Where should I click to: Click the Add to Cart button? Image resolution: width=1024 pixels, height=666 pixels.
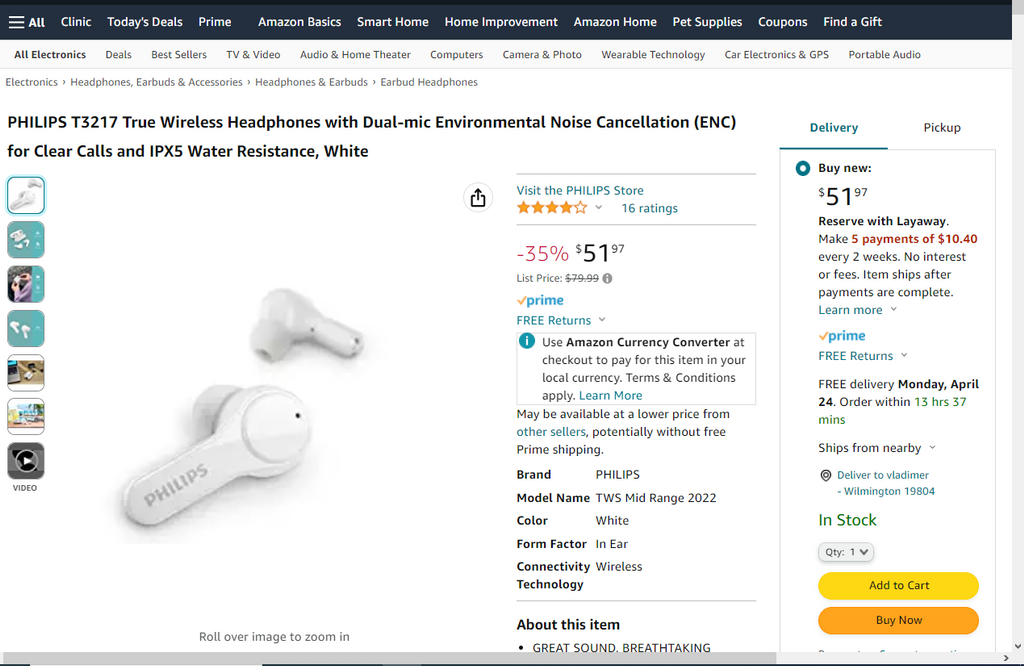click(x=898, y=586)
